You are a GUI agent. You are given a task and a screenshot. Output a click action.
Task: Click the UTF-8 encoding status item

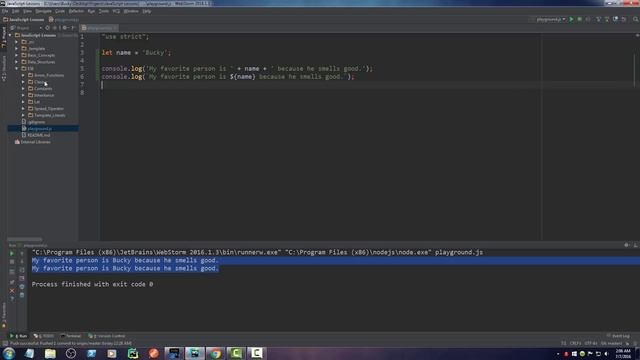[x=591, y=343]
